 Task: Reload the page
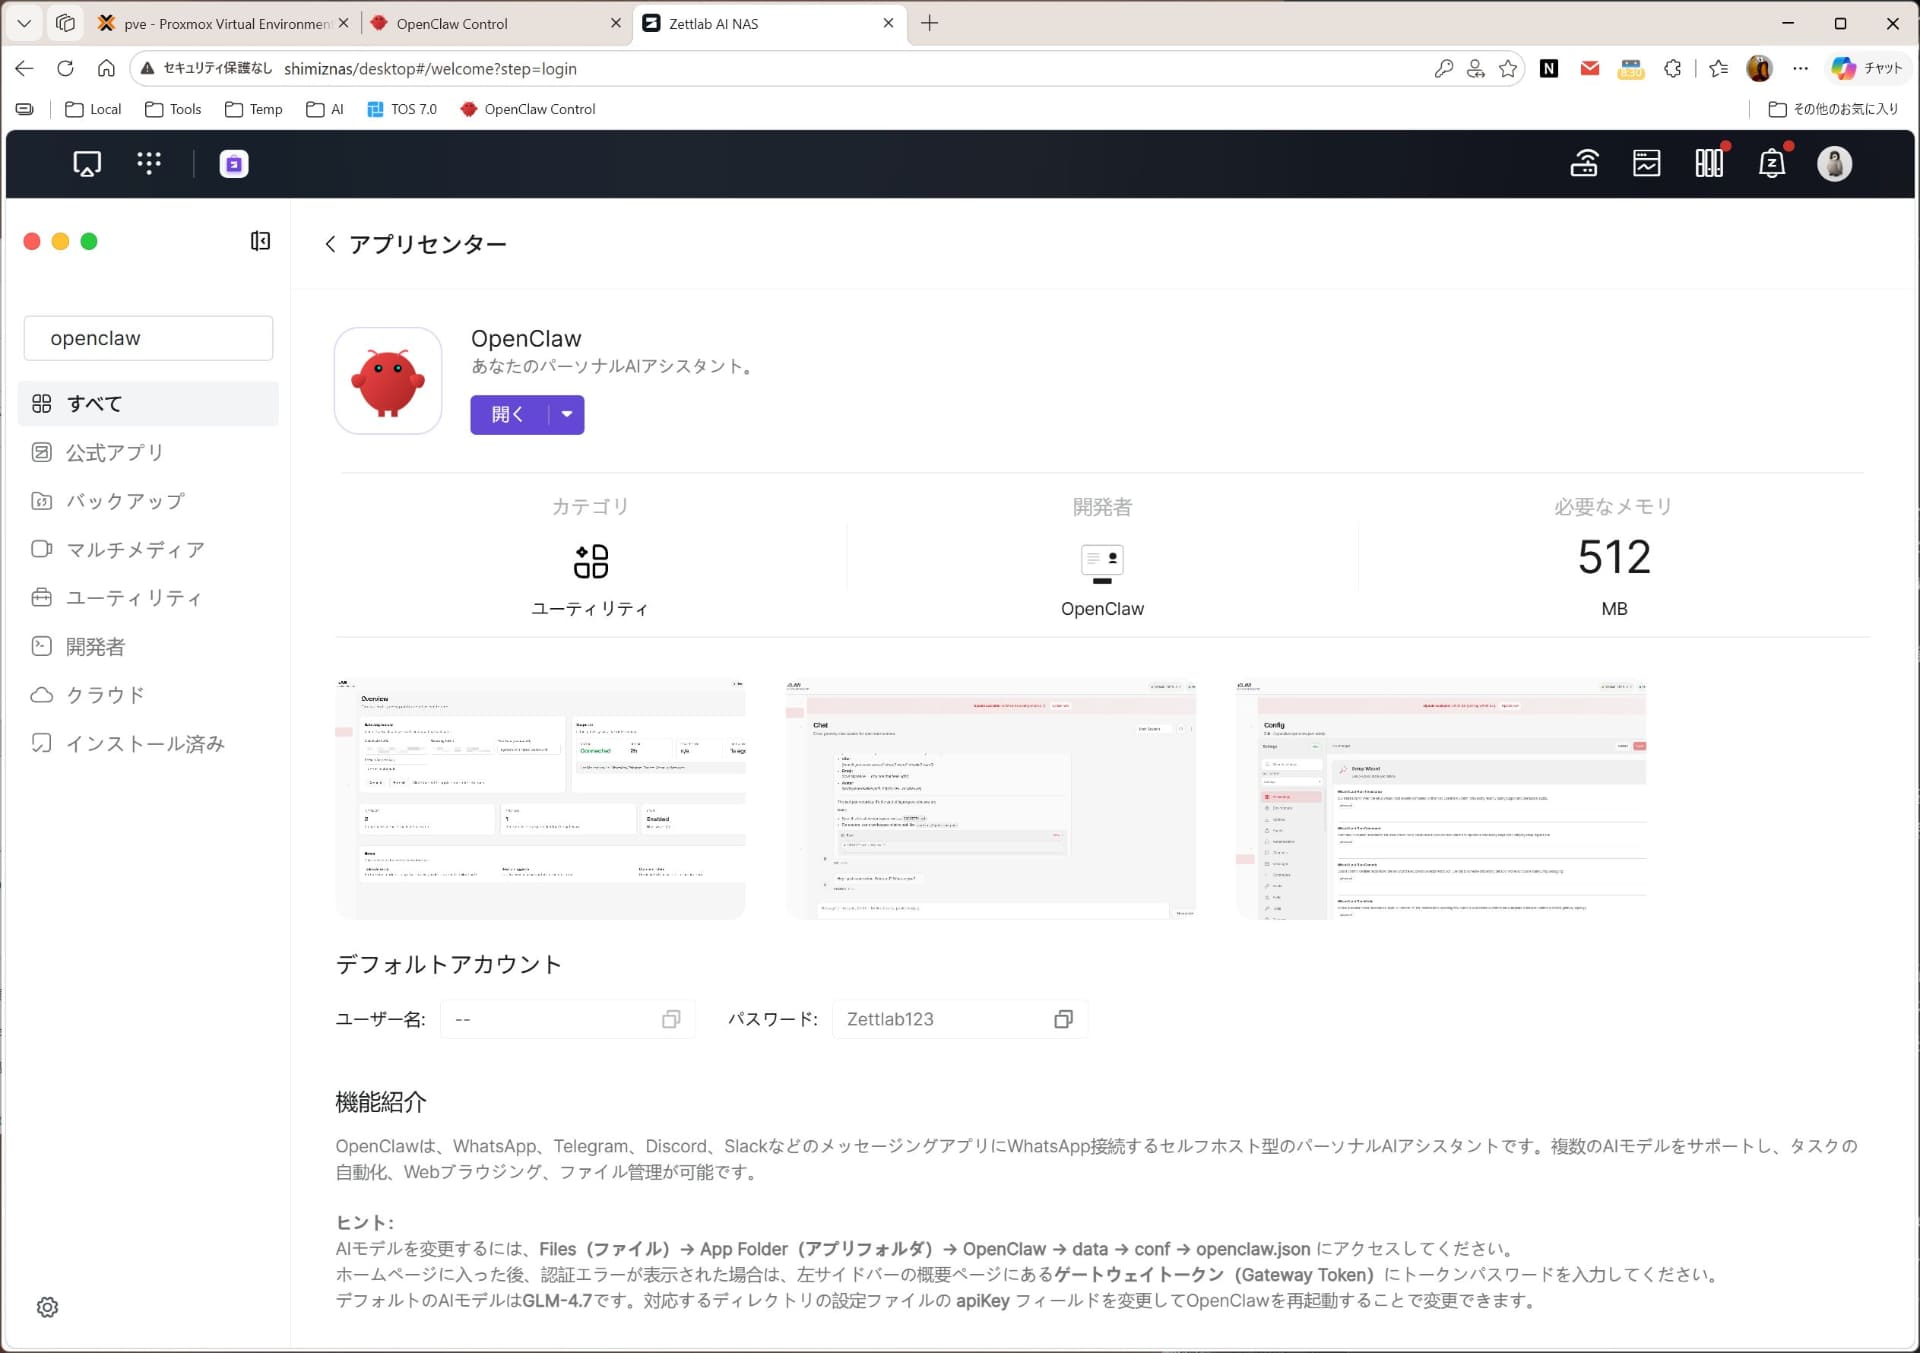pyautogui.click(x=65, y=68)
